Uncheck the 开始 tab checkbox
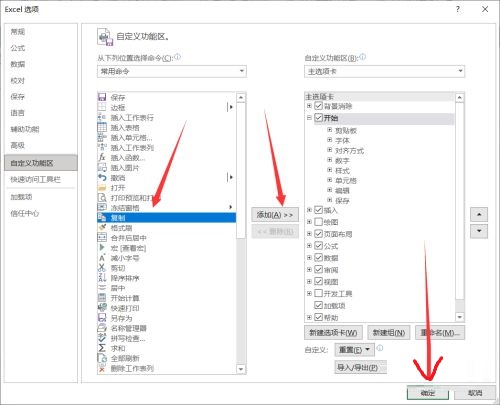This screenshot has height=405, width=500. (x=318, y=117)
